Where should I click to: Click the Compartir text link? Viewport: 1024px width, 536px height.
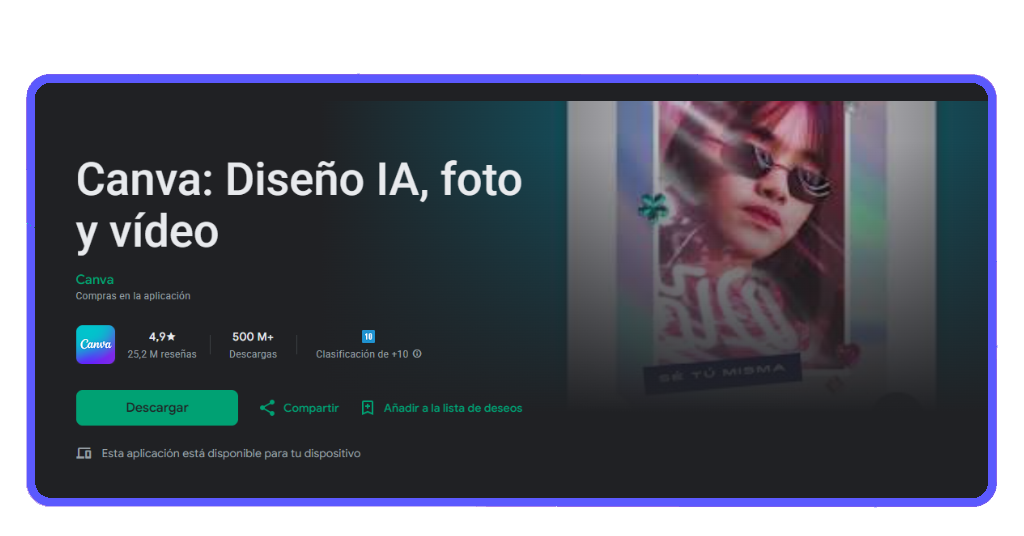pos(311,408)
